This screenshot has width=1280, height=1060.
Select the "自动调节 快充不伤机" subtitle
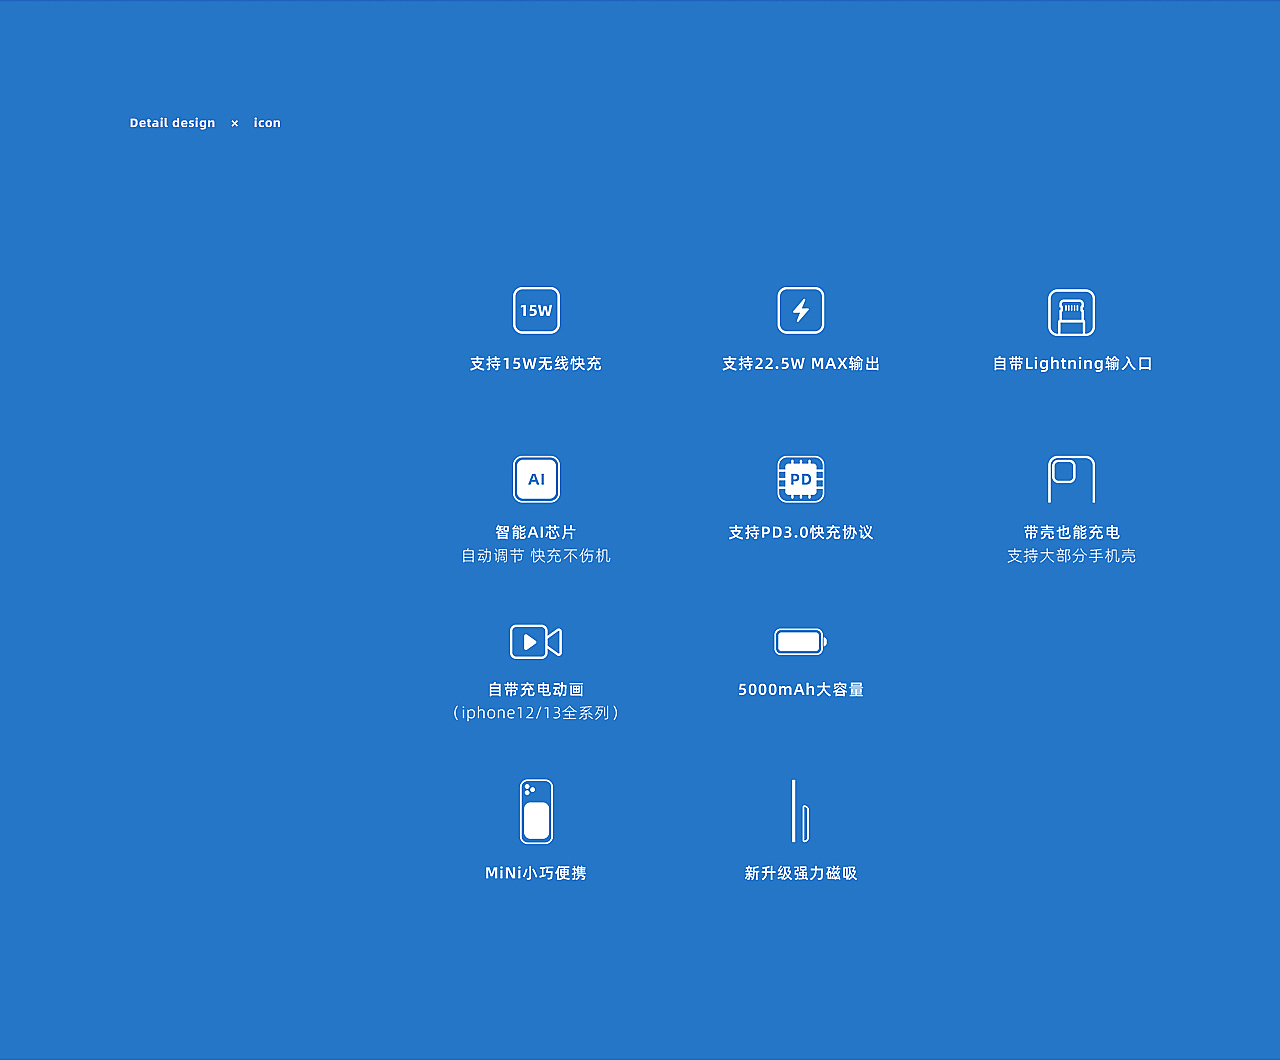(x=536, y=556)
